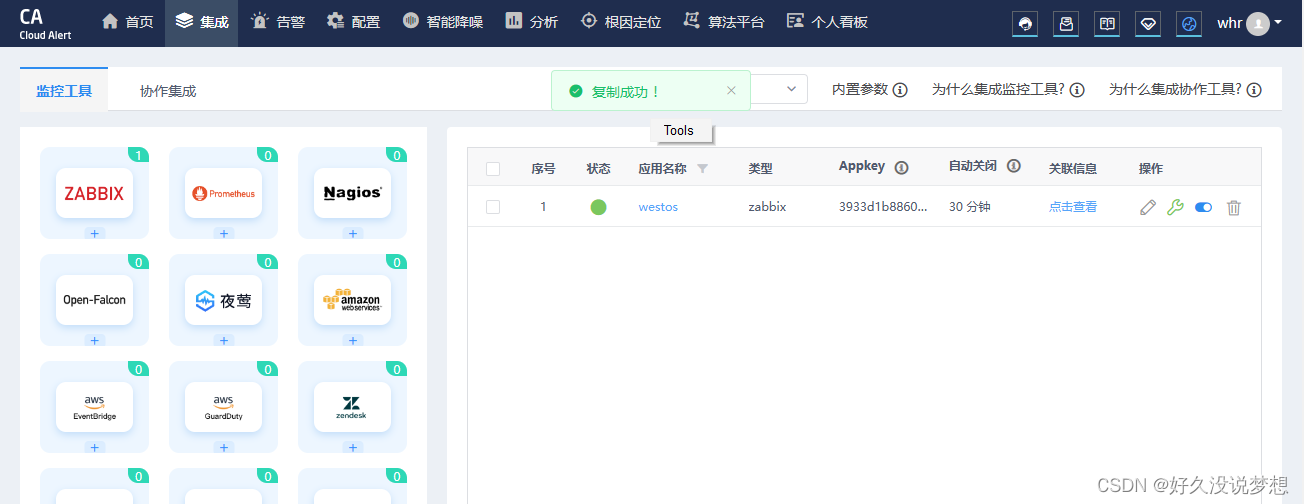This screenshot has height=504, width=1304.
Task: Delete the westos application with trash icon
Action: 1234,207
